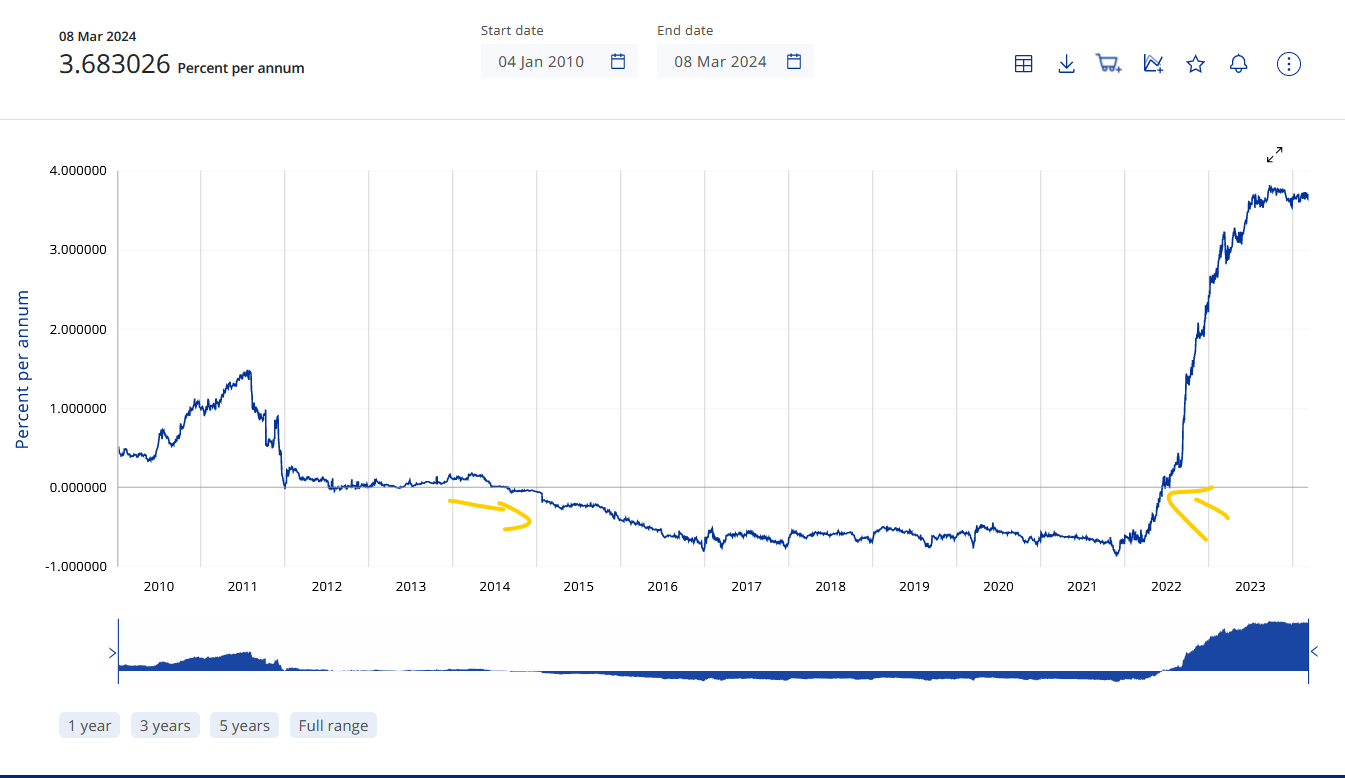
Task: Click the Start date field showing 04 Jan 2010
Action: click(541, 62)
